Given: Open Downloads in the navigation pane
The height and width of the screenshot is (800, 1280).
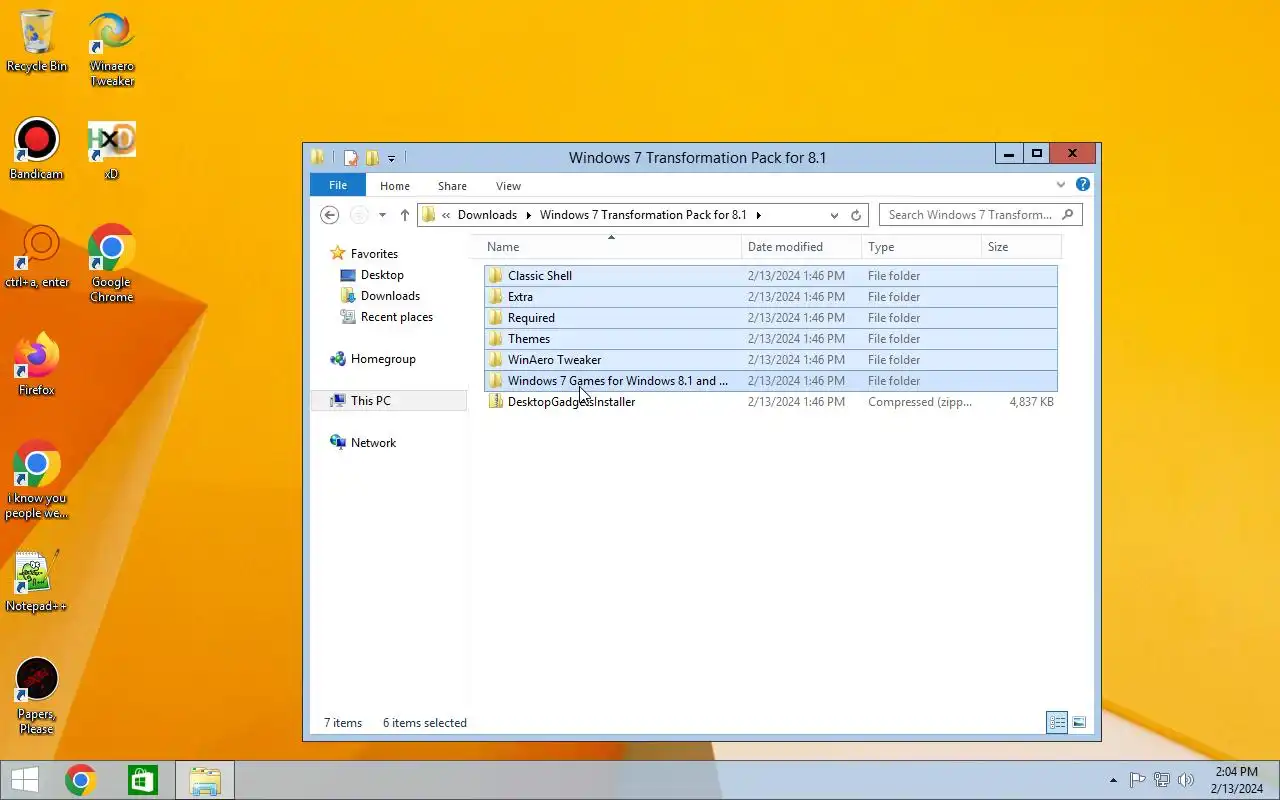Looking at the screenshot, I should coord(390,296).
